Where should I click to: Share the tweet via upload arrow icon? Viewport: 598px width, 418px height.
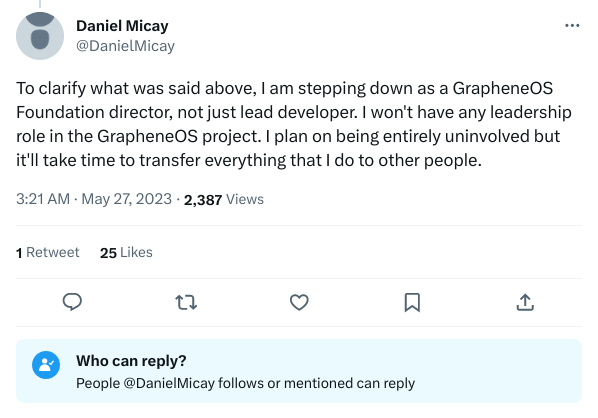pyautogui.click(x=525, y=302)
